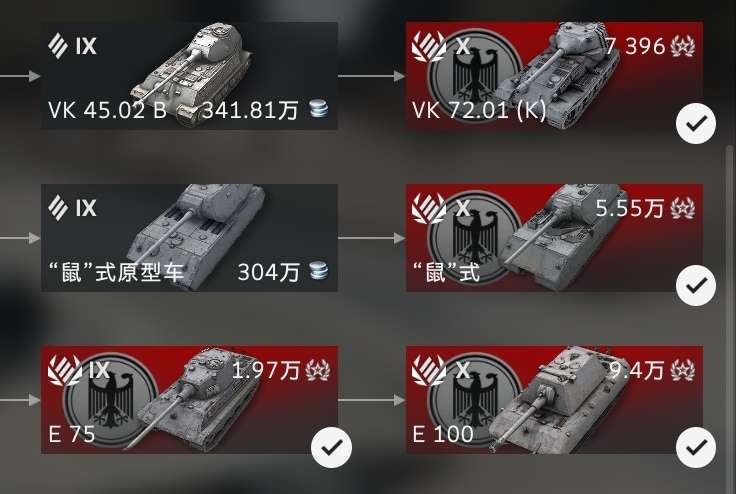Click the silver credits icon beside 341.81万
This screenshot has width=736, height=494.
click(319, 109)
